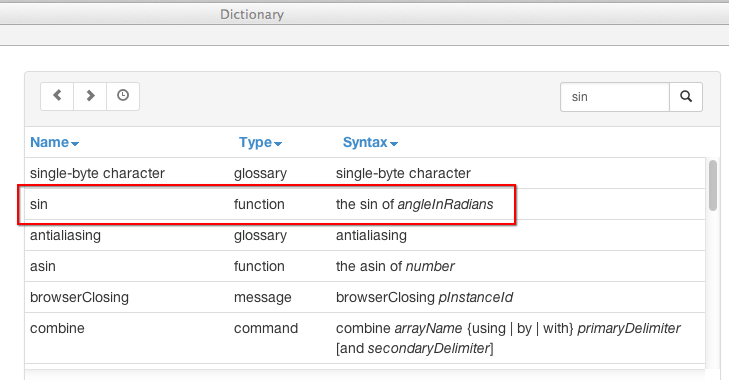Image resolution: width=729 pixels, height=380 pixels.
Task: Select the 'browserClosing' name cell
Action: [79, 298]
